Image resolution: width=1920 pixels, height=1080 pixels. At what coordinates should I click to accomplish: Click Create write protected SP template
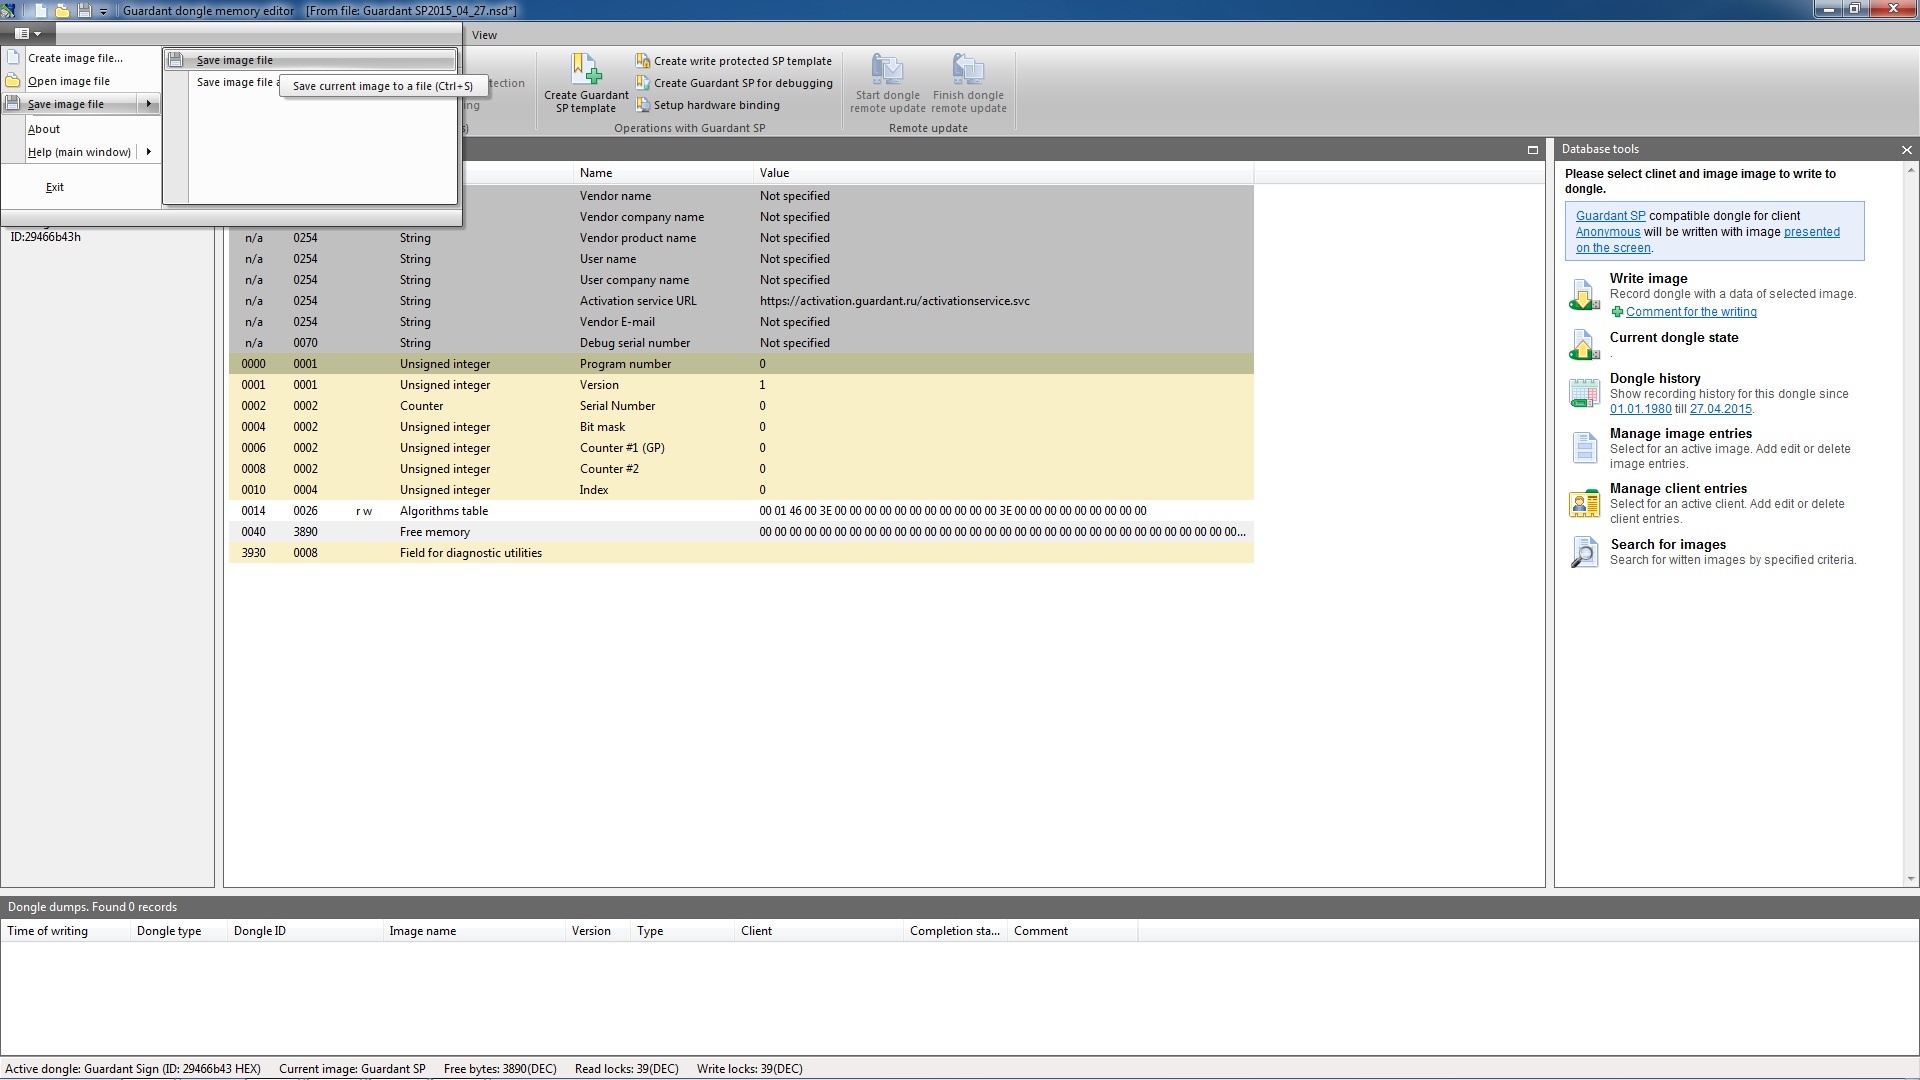742,61
